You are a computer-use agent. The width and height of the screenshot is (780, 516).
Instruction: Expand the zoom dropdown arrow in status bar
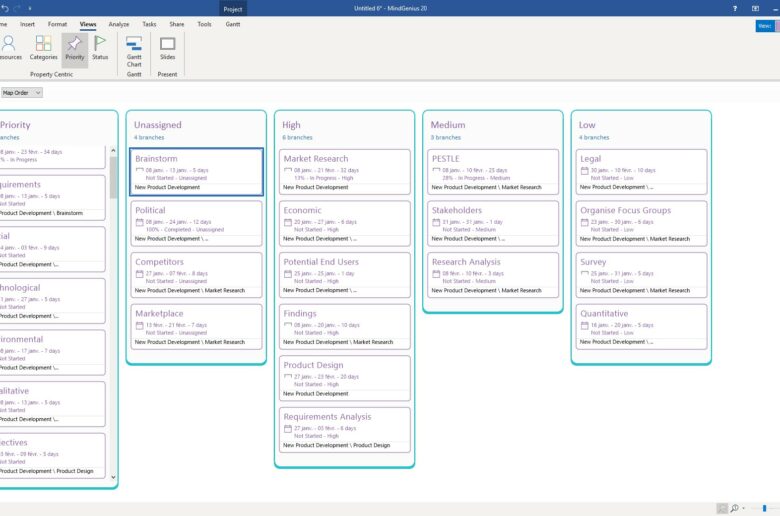pyautogui.click(x=744, y=508)
